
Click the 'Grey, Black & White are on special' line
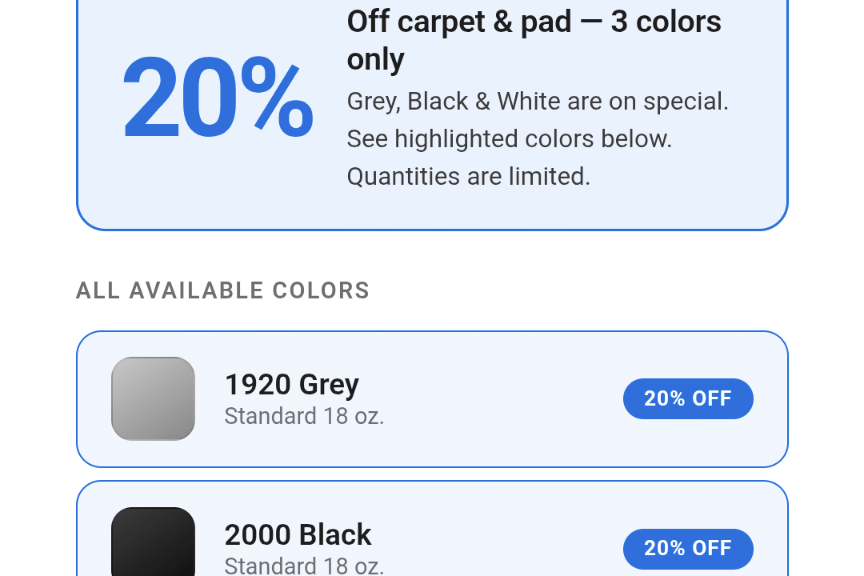(537, 101)
